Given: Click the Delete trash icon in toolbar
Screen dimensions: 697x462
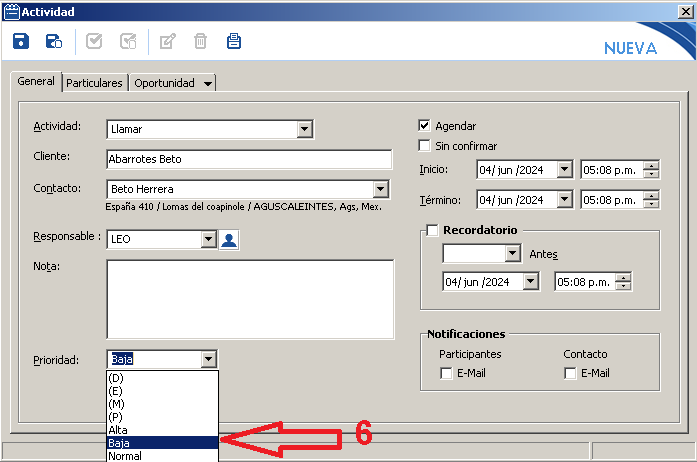Looking at the screenshot, I should point(201,41).
